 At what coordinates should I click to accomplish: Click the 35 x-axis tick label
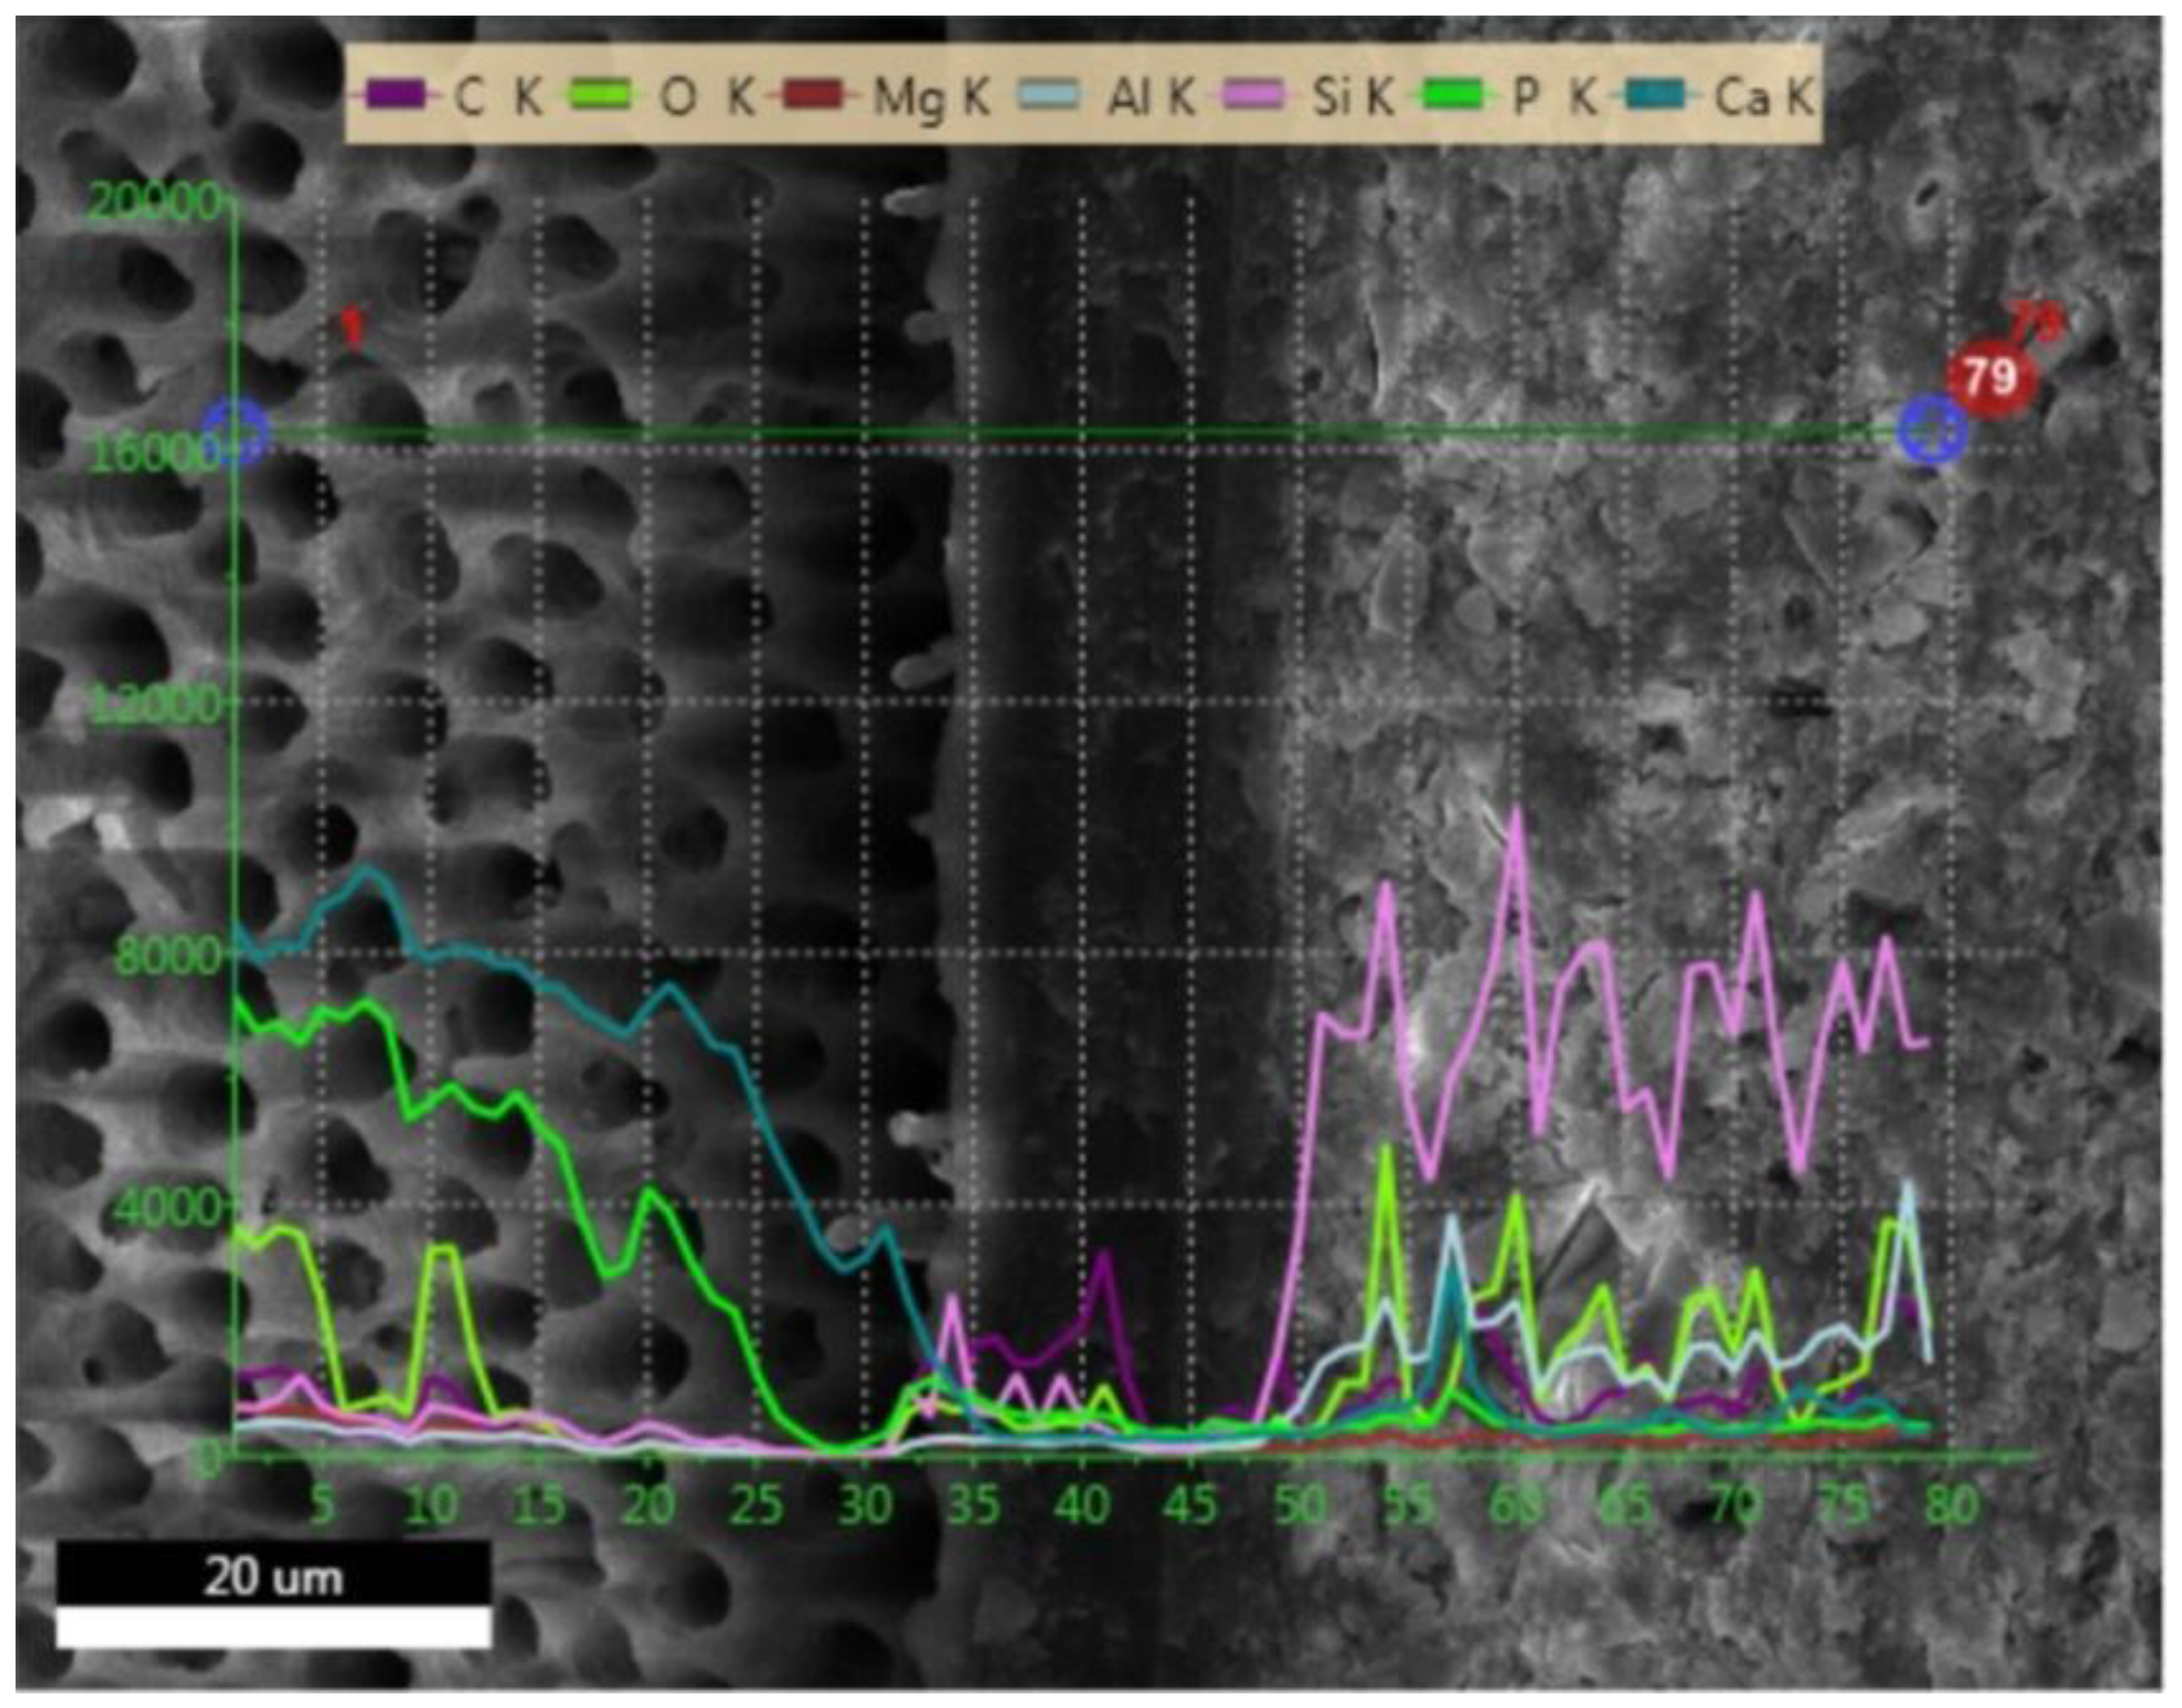(x=974, y=1506)
